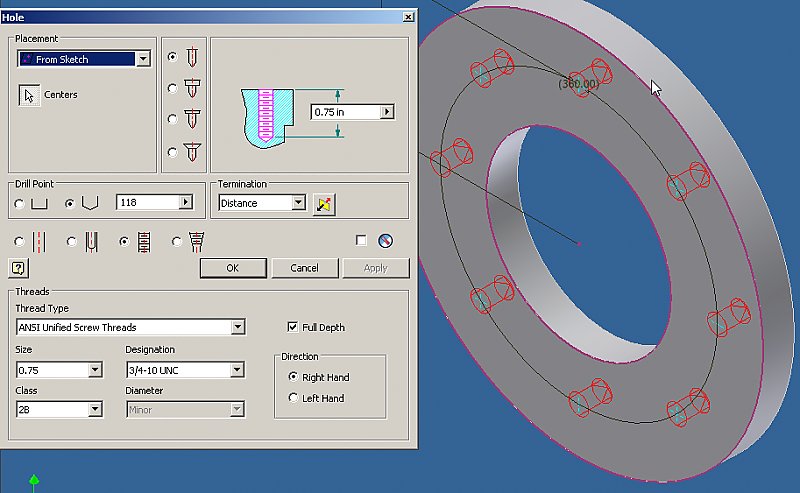Screen dimensions: 800x493
Task: Open the depth value flyout arrow
Action: (x=387, y=112)
